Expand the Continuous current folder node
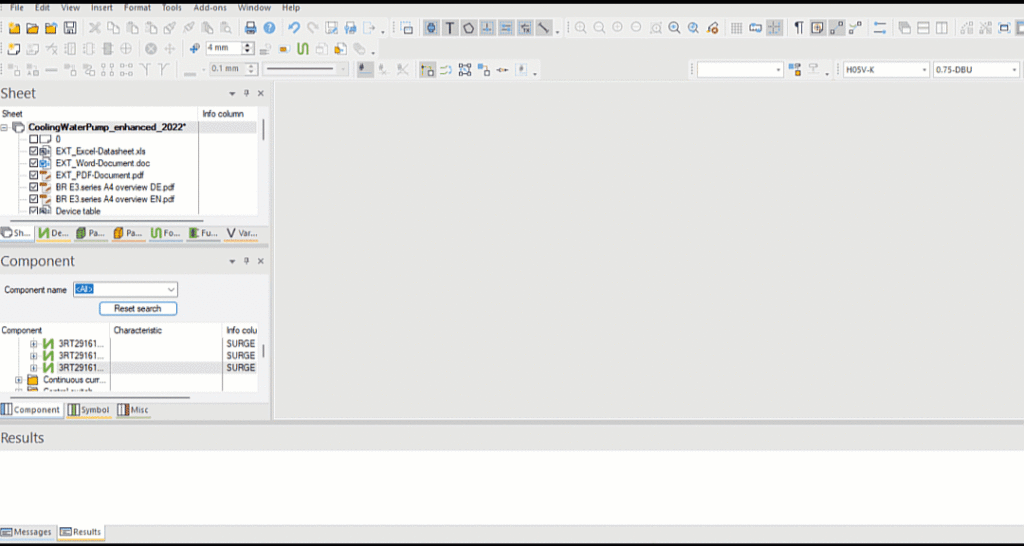 [x=19, y=380]
